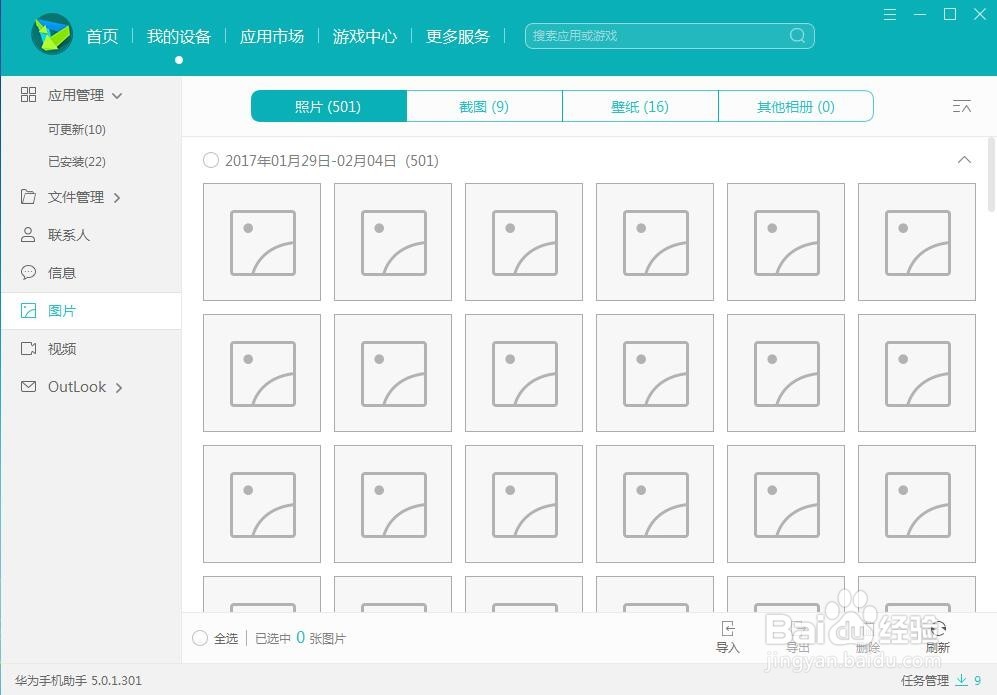Click the 联系人 sidebar label
The image size is (997, 695).
(x=69, y=235)
